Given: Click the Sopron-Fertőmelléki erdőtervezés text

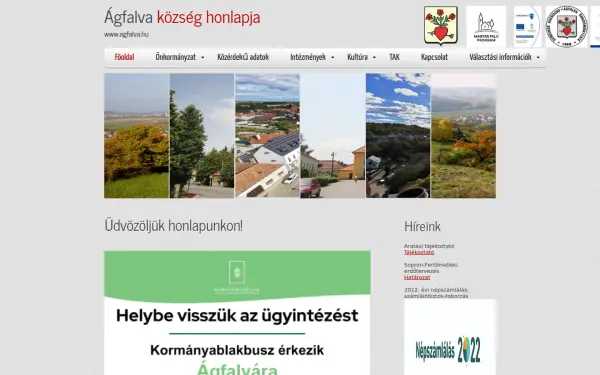Looking at the screenshot, I should pos(431,268).
